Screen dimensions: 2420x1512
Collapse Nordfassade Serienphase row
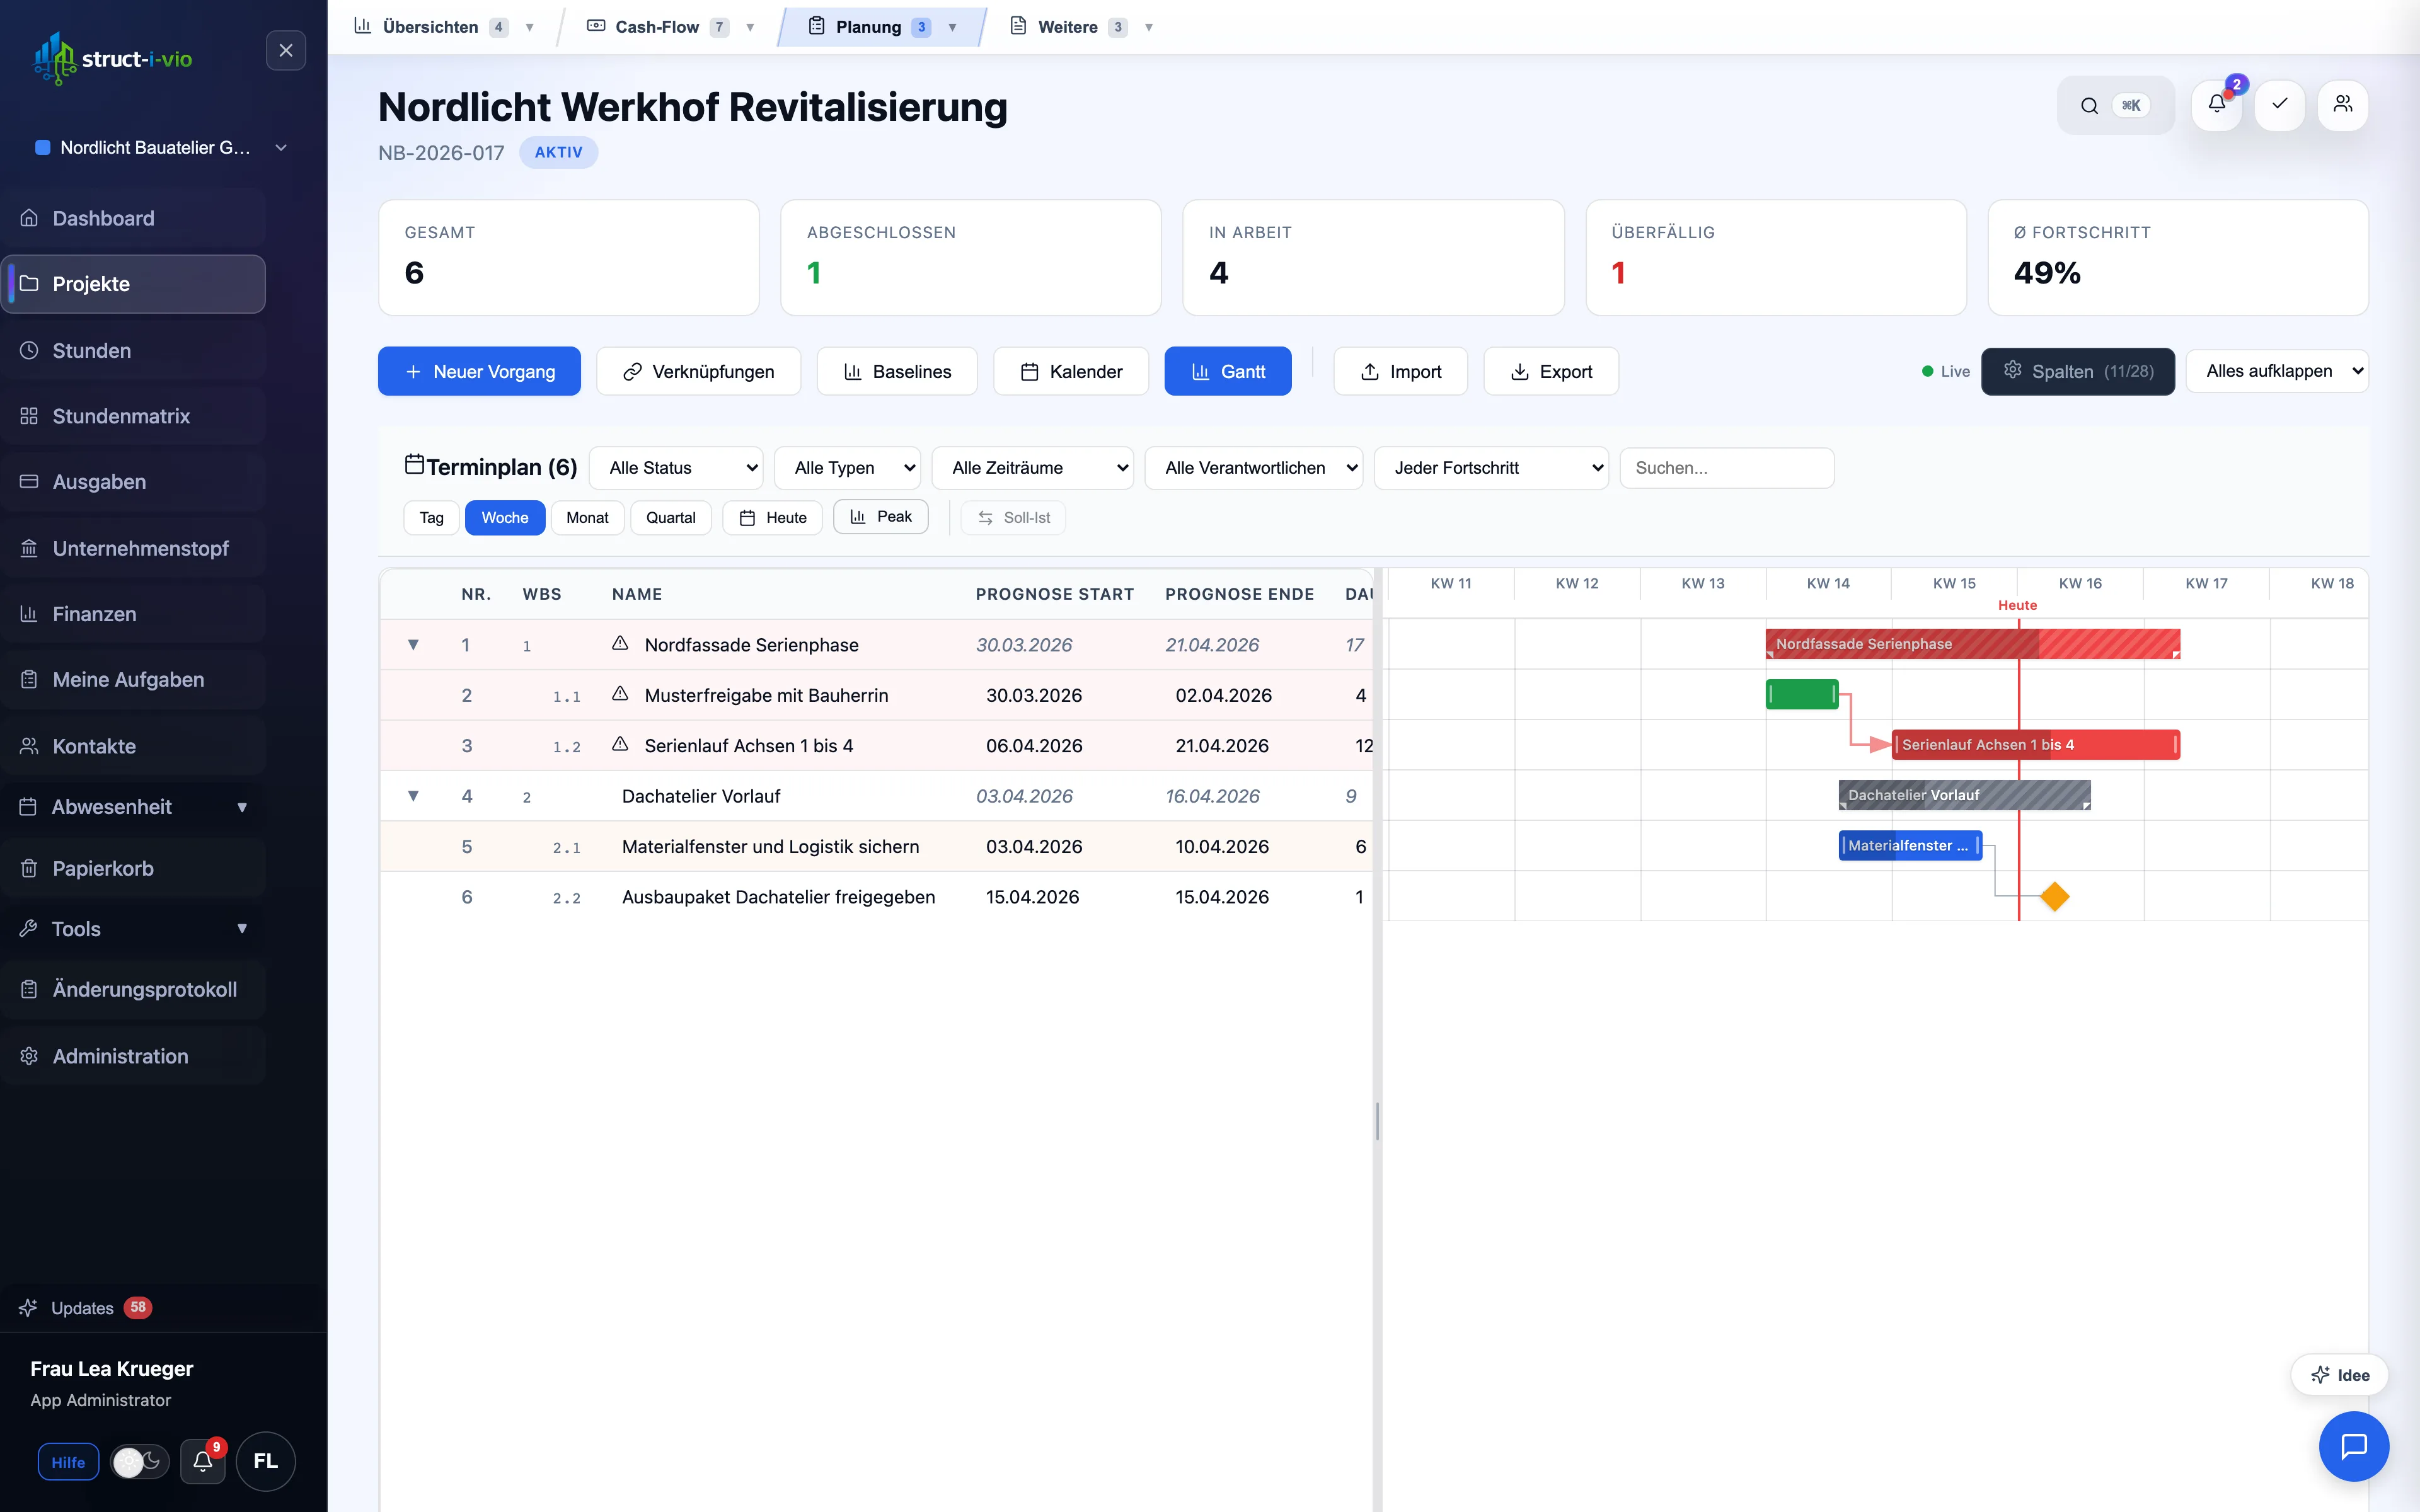413,644
